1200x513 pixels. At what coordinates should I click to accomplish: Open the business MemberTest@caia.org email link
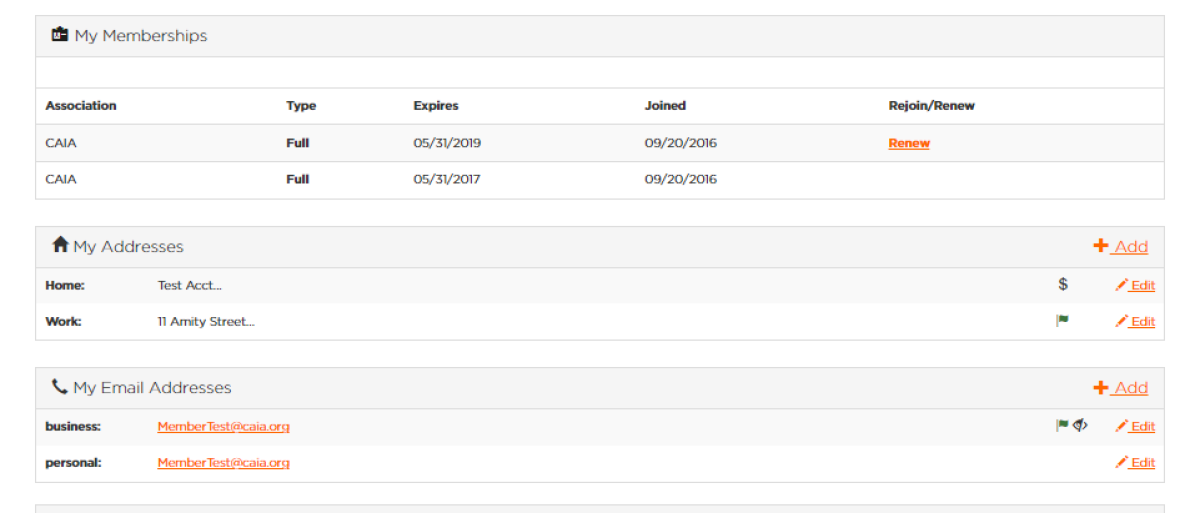coord(223,426)
